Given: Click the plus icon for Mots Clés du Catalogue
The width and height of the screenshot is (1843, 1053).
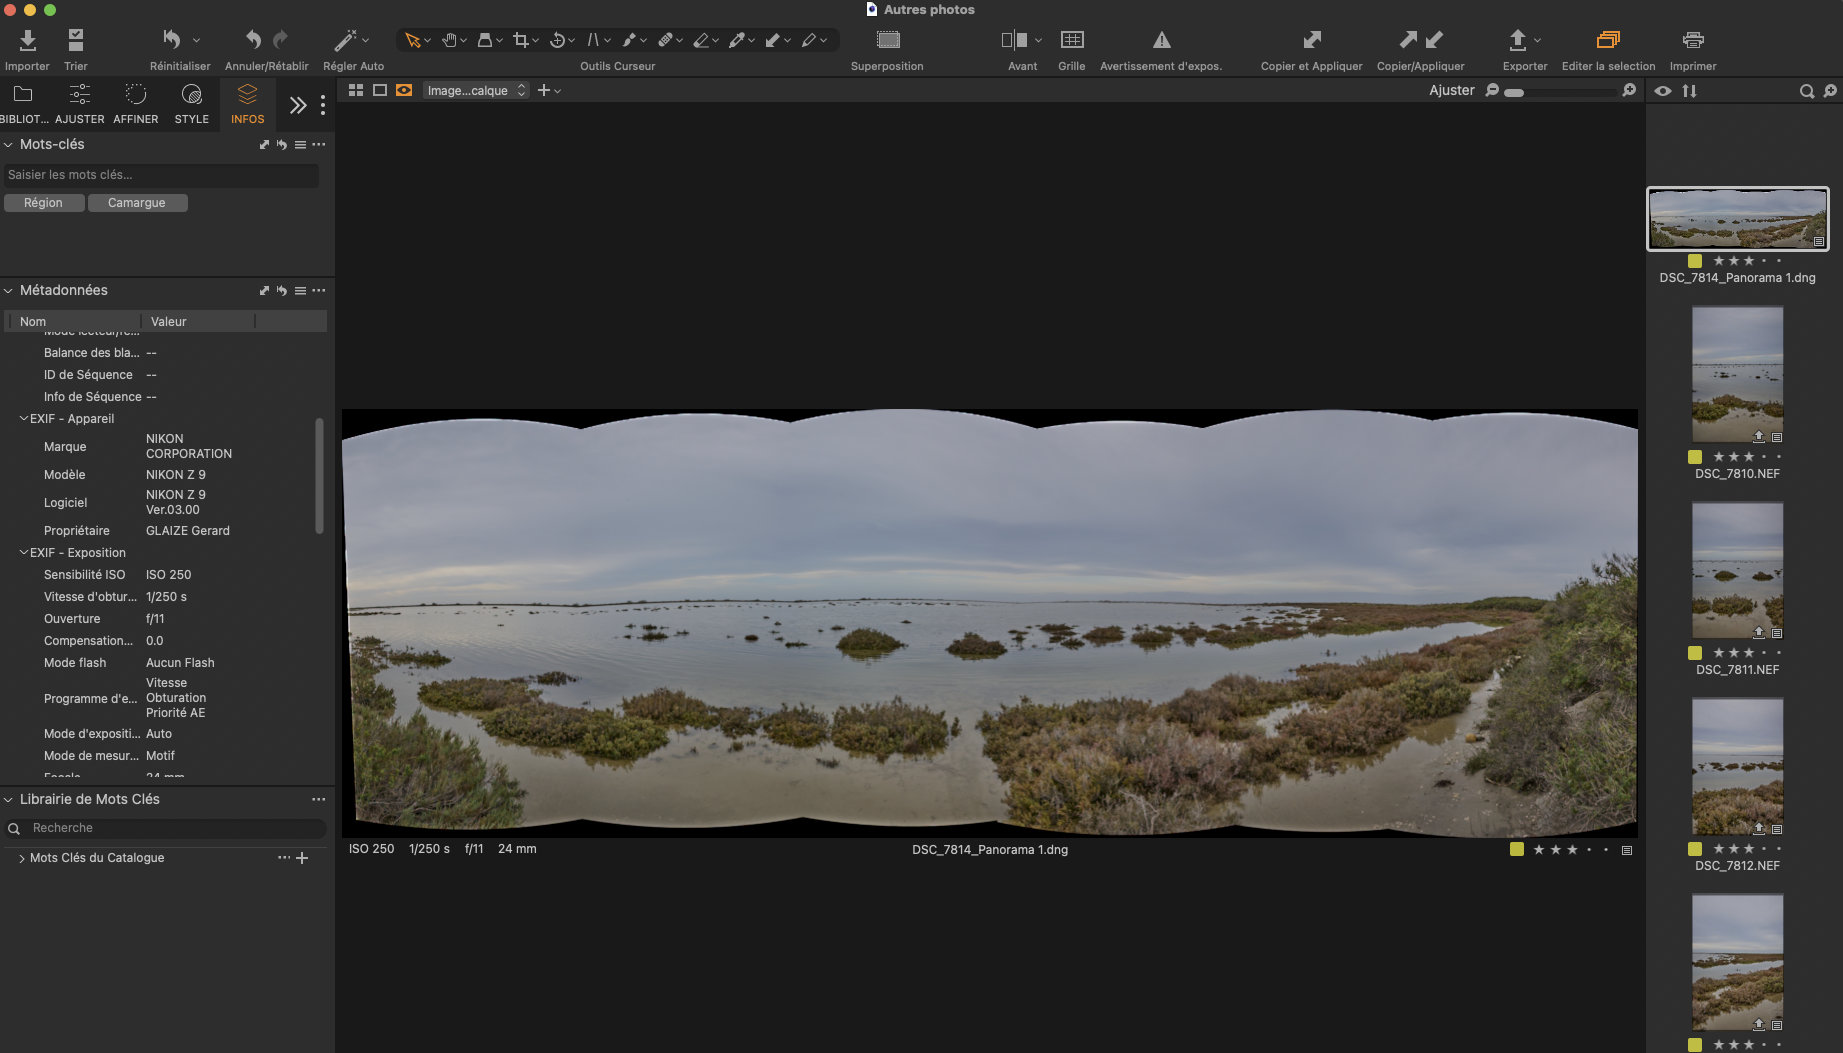Looking at the screenshot, I should click(x=302, y=858).
